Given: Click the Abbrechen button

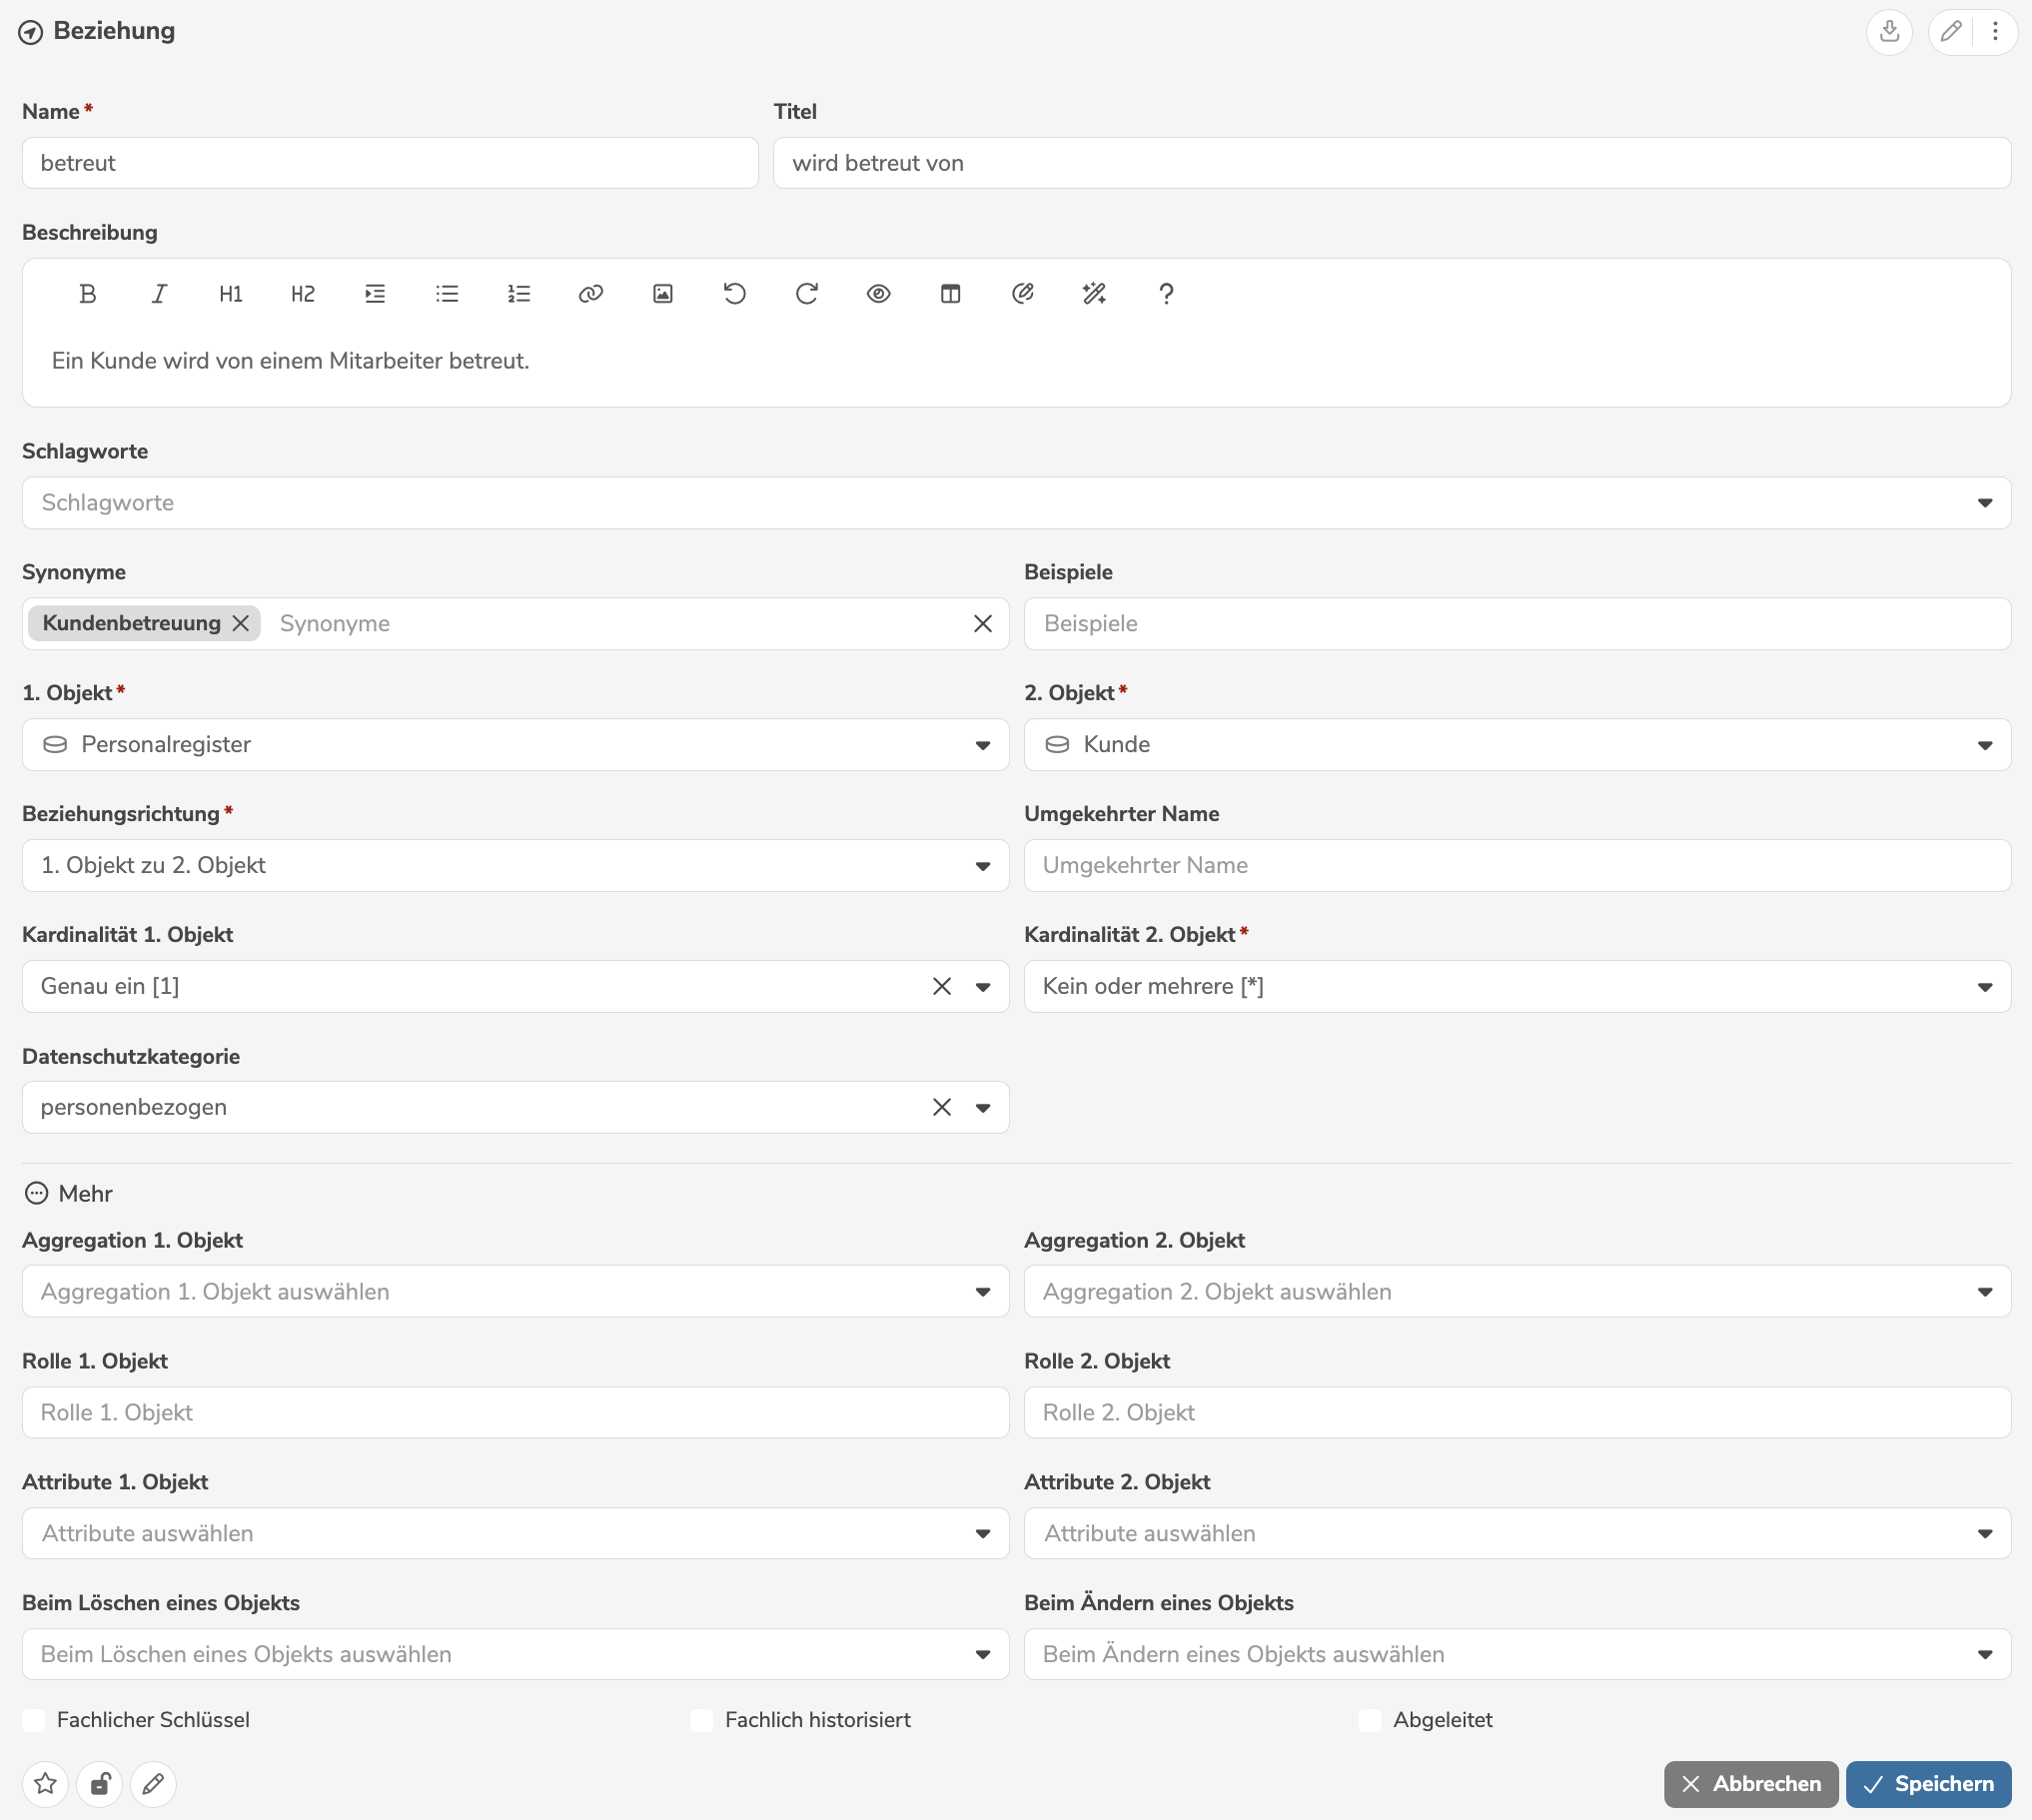Looking at the screenshot, I should pos(1750,1784).
